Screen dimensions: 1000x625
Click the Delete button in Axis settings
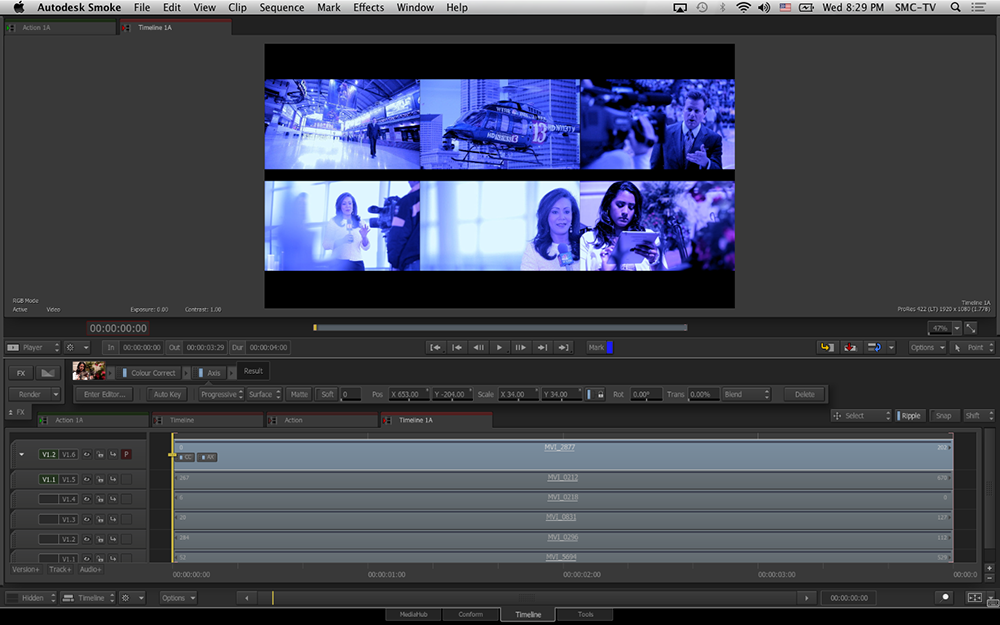[805, 394]
